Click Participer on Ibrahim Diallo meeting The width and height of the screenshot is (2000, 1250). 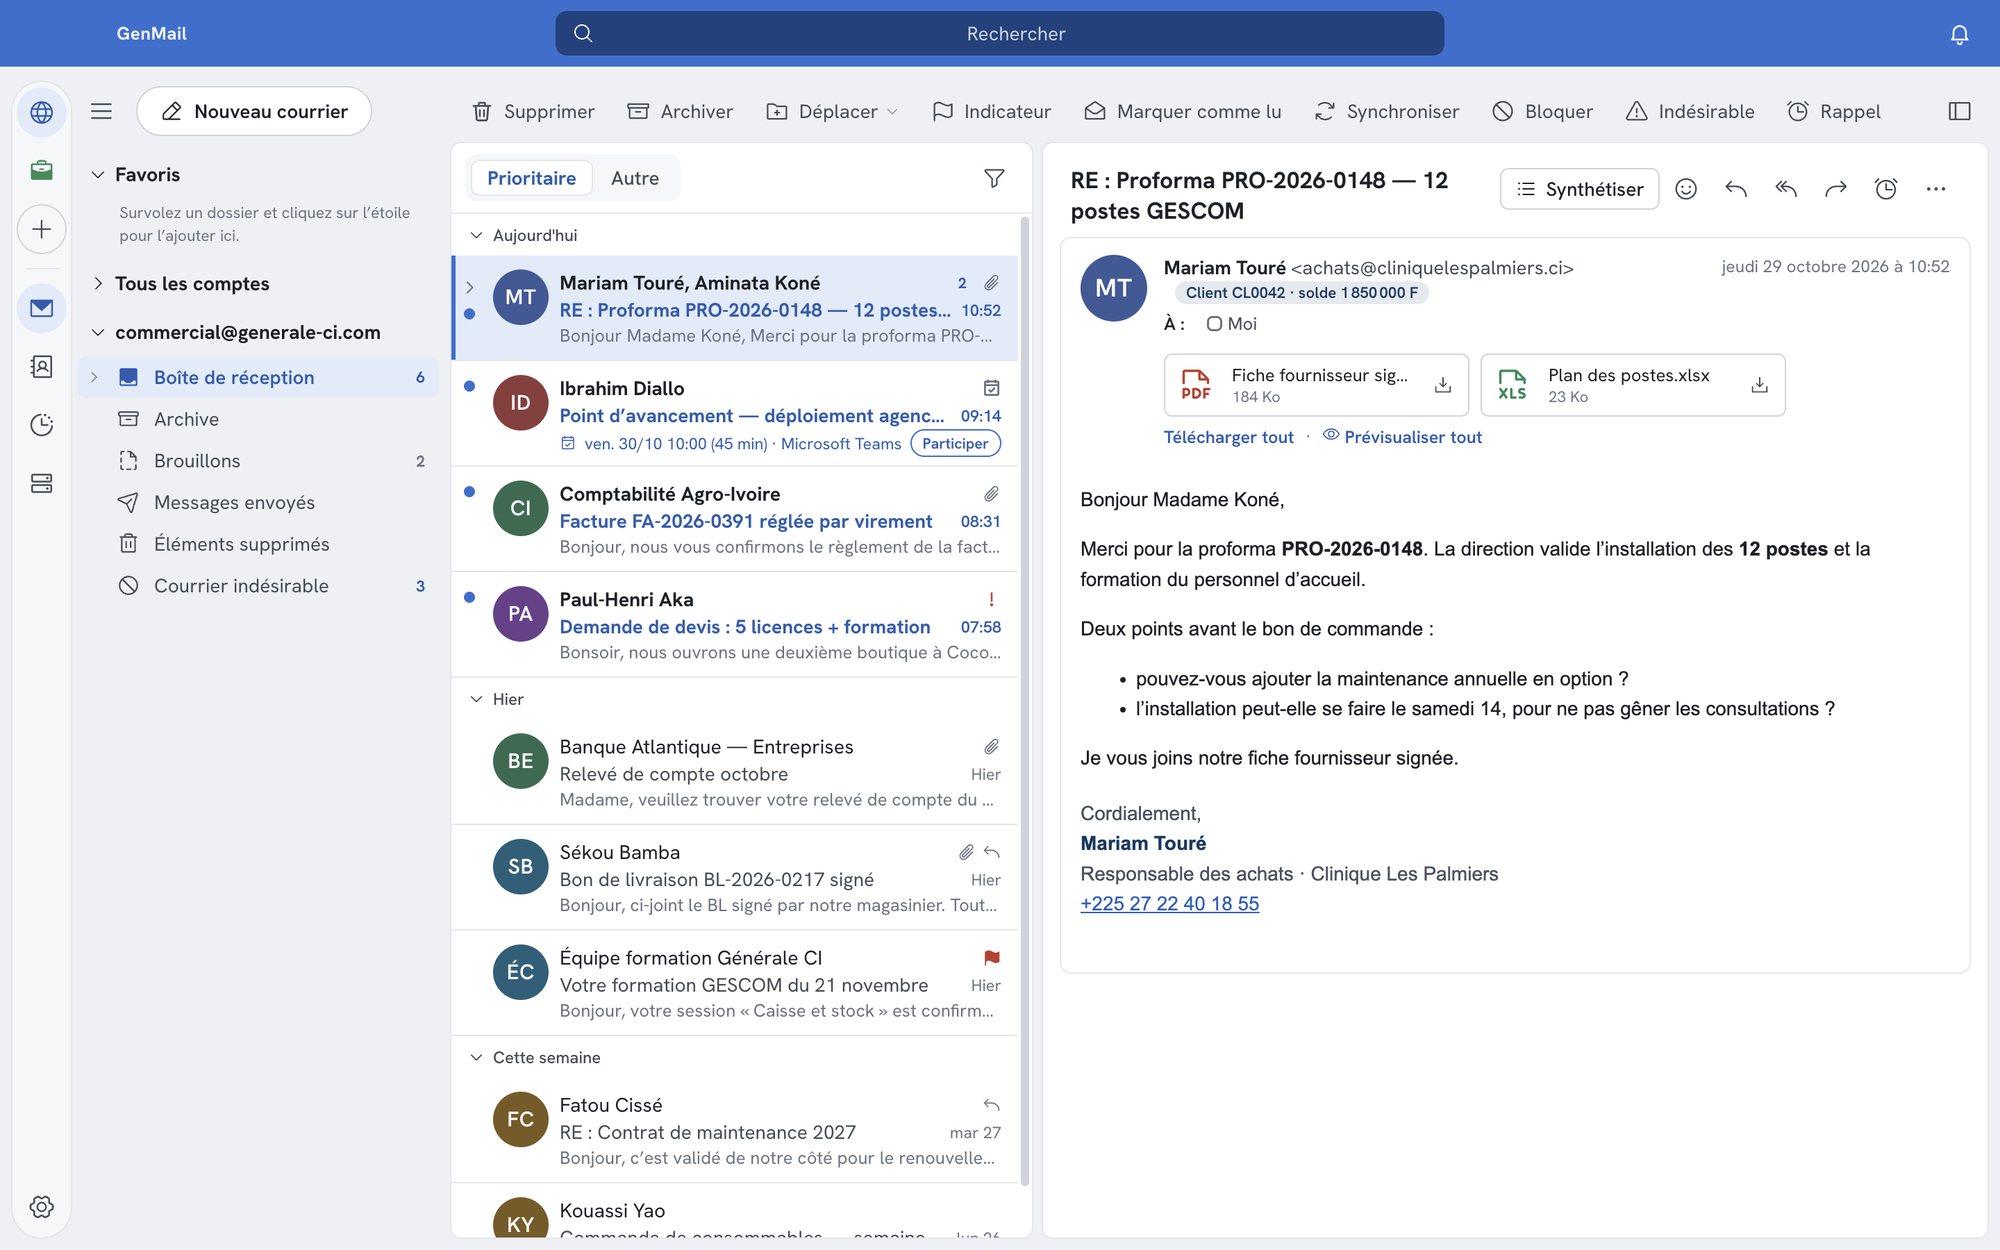pyautogui.click(x=955, y=444)
